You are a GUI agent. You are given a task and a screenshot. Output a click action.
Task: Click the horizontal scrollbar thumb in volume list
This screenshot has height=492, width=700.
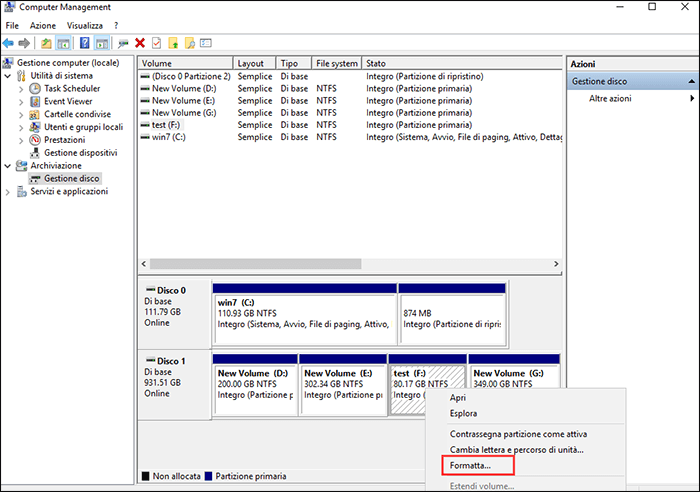click(255, 264)
